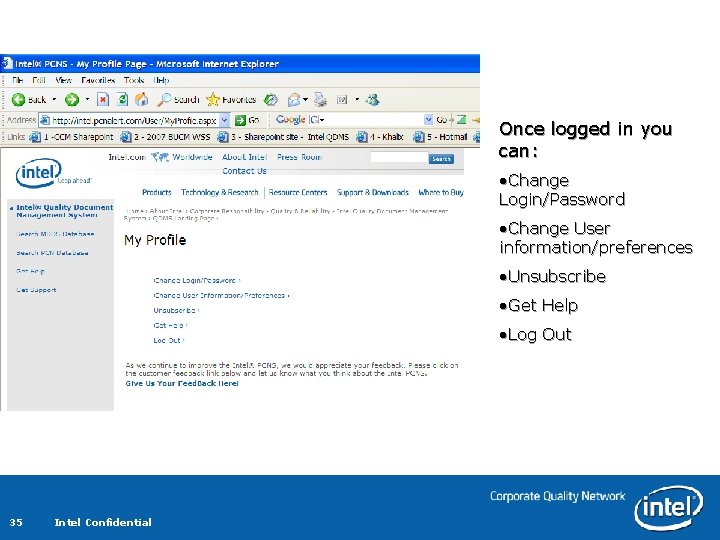Image resolution: width=720 pixels, height=540 pixels.
Task: Click Give Us Your Feedback Here link
Action: pos(182,383)
